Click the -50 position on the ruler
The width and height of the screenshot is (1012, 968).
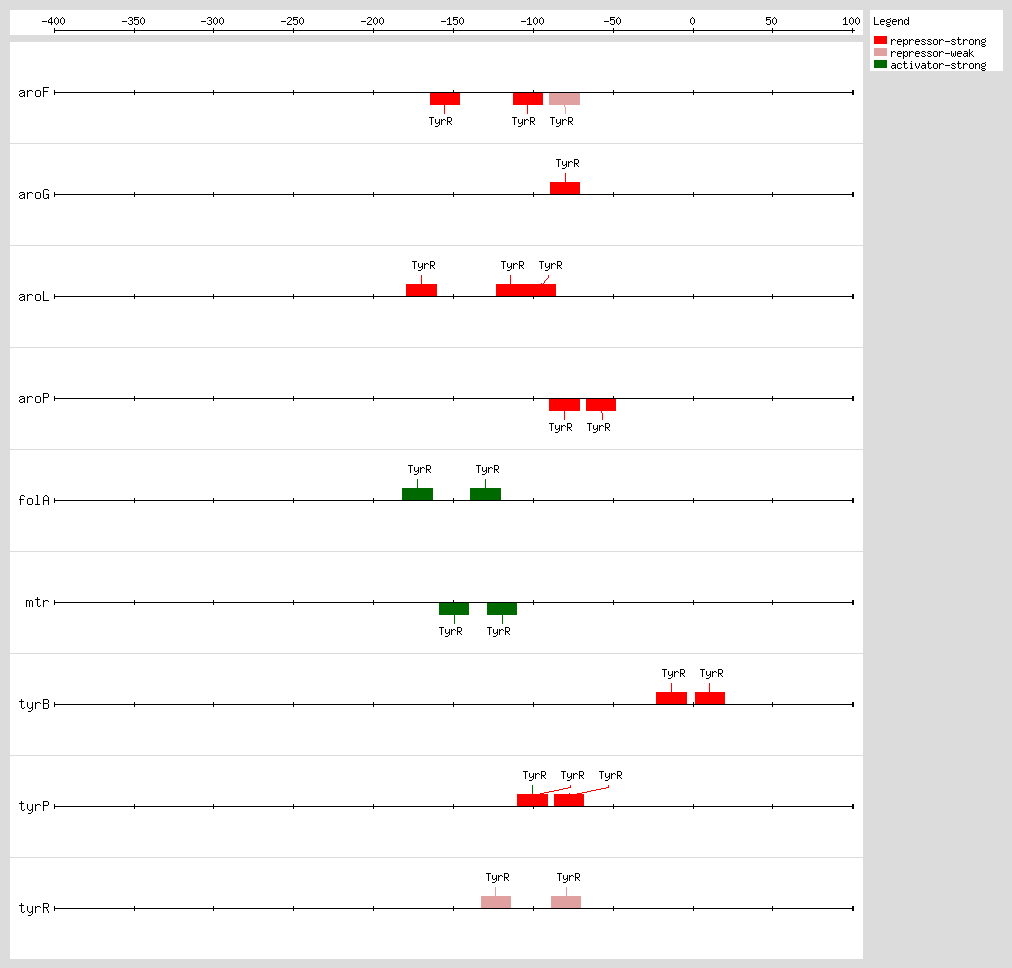(612, 21)
